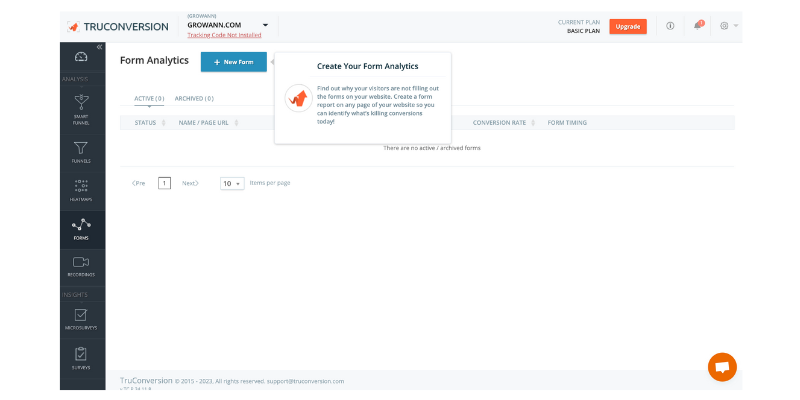Viewport: 800px width, 400px height.
Task: Go to previous page with Pre
Action: point(138,183)
